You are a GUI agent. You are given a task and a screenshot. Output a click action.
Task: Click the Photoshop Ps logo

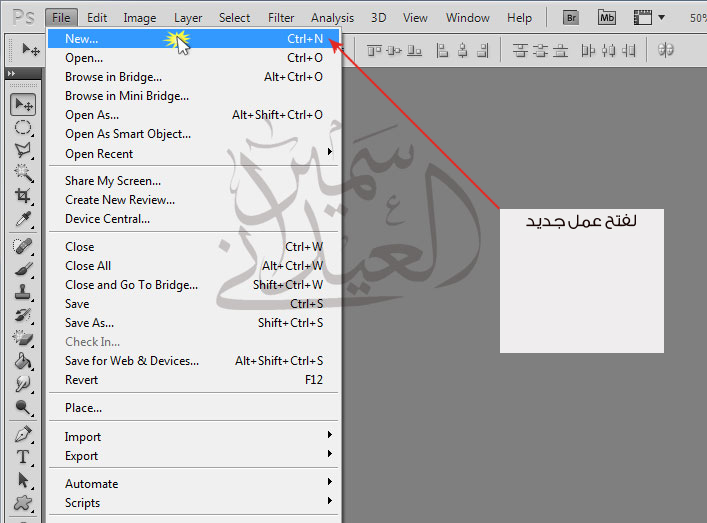pos(23,18)
